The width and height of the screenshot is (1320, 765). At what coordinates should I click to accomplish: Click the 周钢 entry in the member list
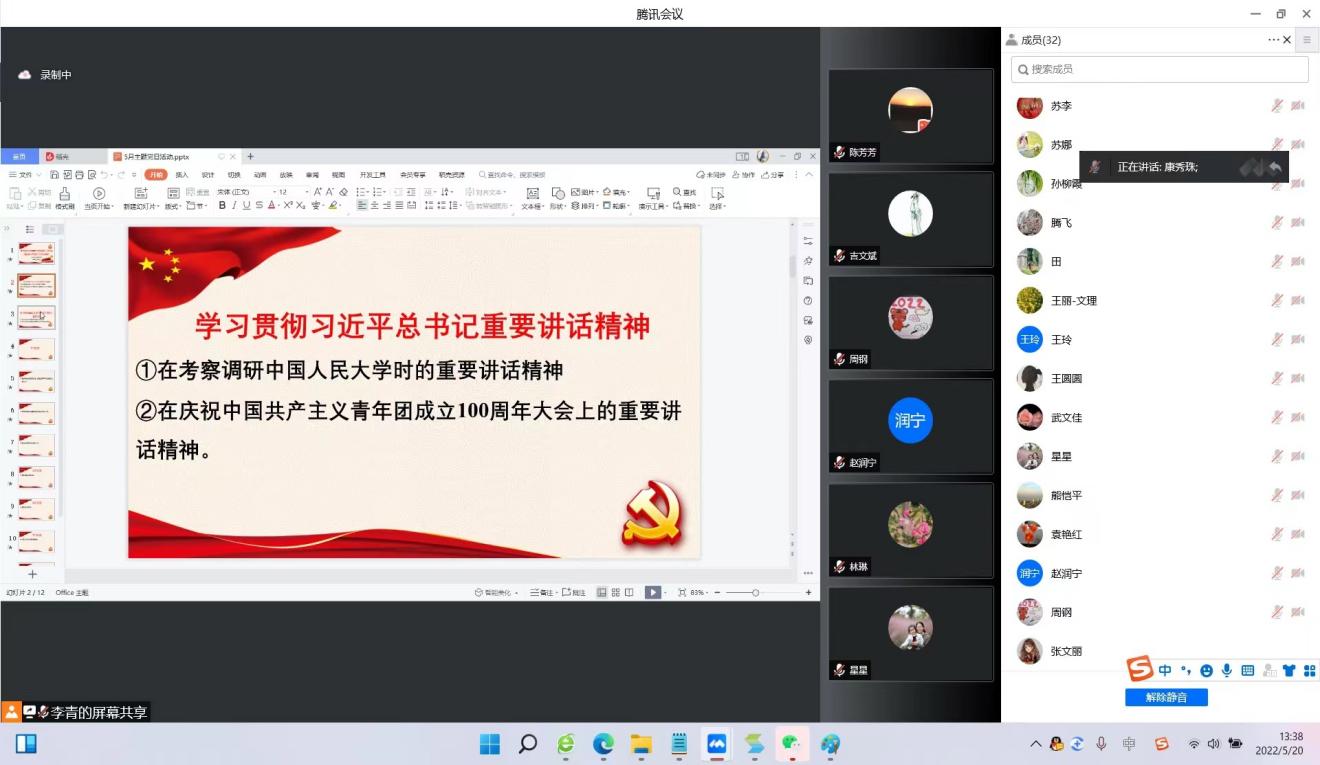tap(1061, 612)
